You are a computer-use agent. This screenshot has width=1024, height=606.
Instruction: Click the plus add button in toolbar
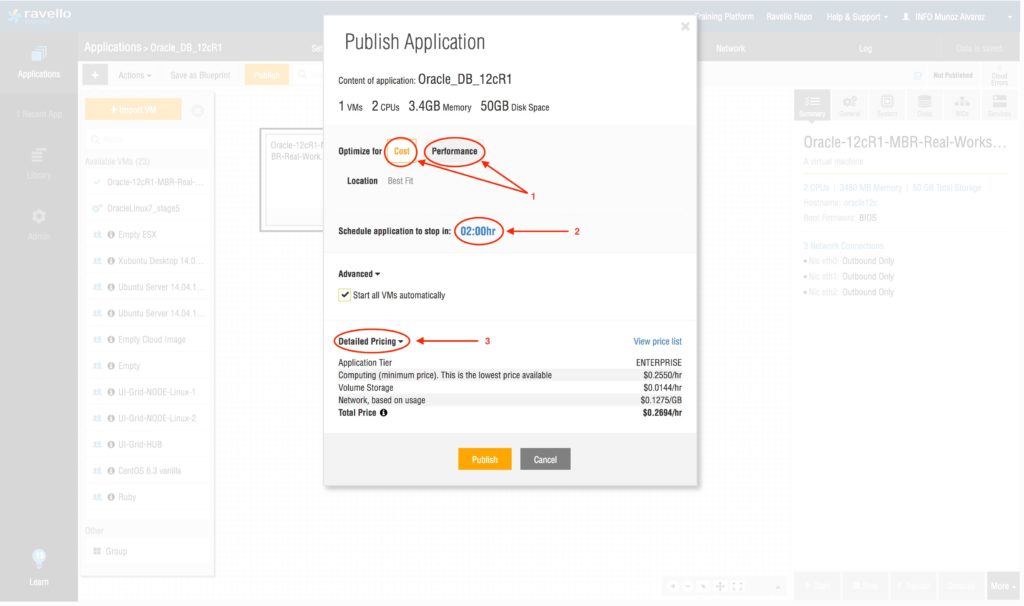pos(95,75)
